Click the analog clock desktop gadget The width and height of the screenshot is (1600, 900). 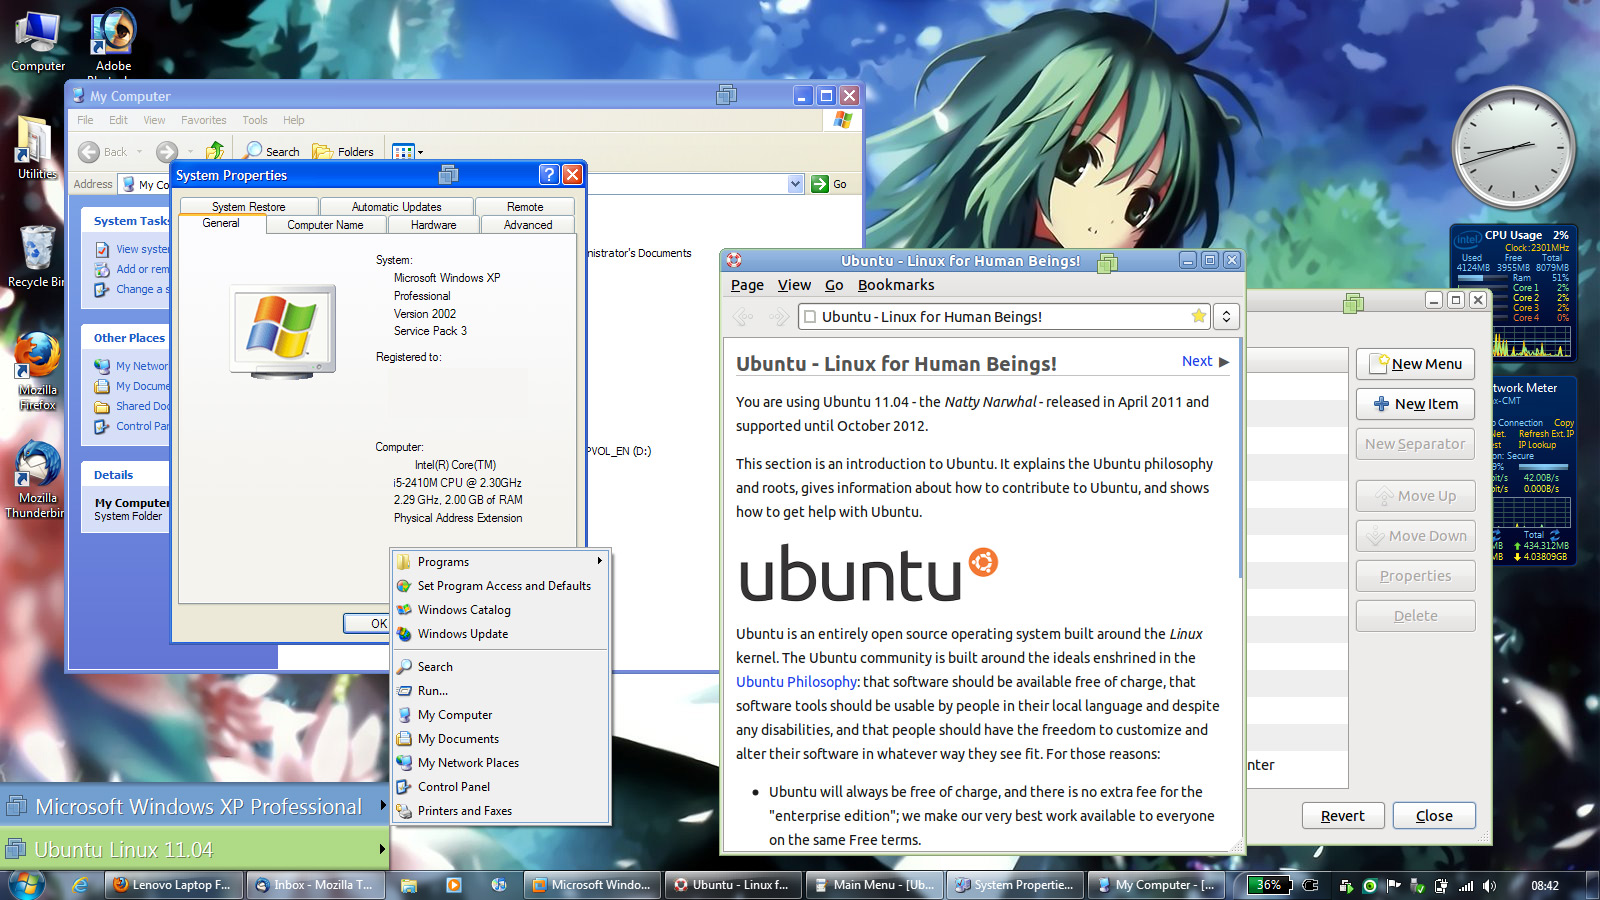pyautogui.click(x=1512, y=148)
